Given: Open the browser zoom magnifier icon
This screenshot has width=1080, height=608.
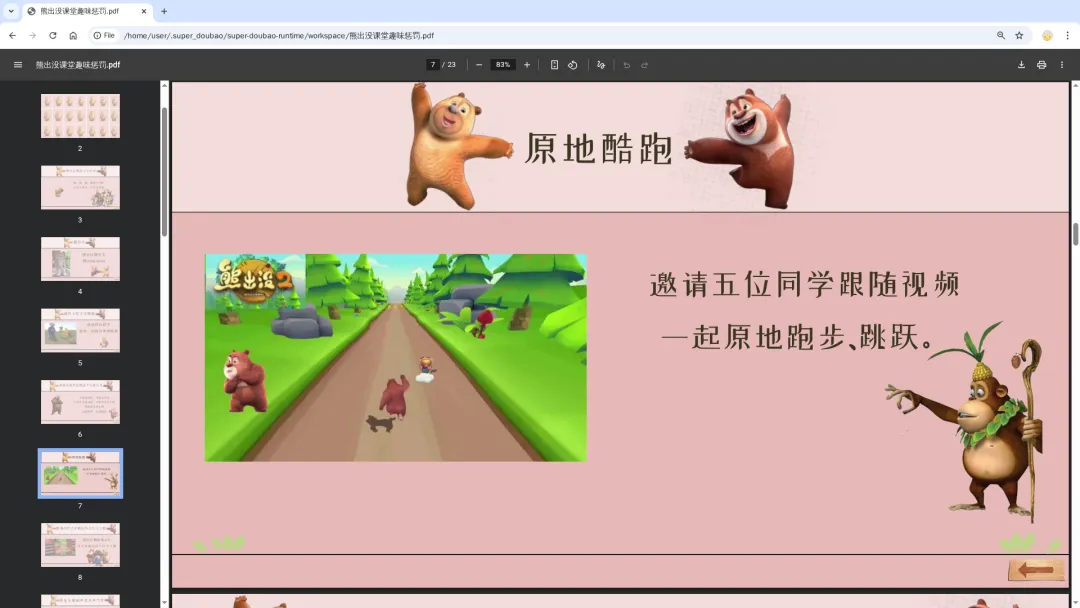Looking at the screenshot, I should point(1001,35).
